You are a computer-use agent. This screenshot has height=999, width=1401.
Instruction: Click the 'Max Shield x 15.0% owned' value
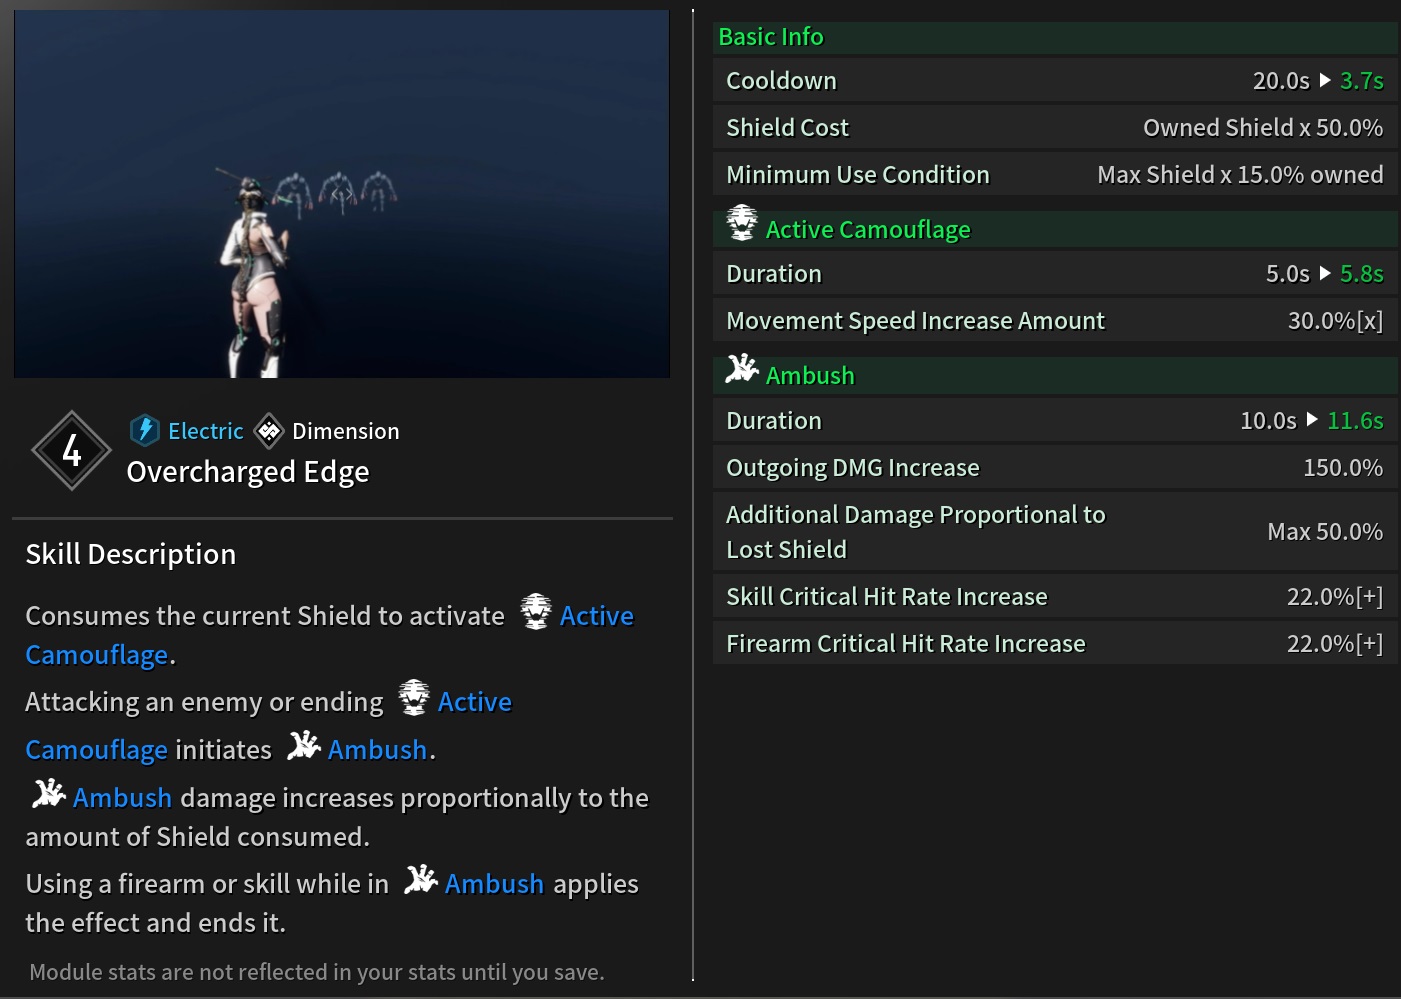coord(1240,175)
